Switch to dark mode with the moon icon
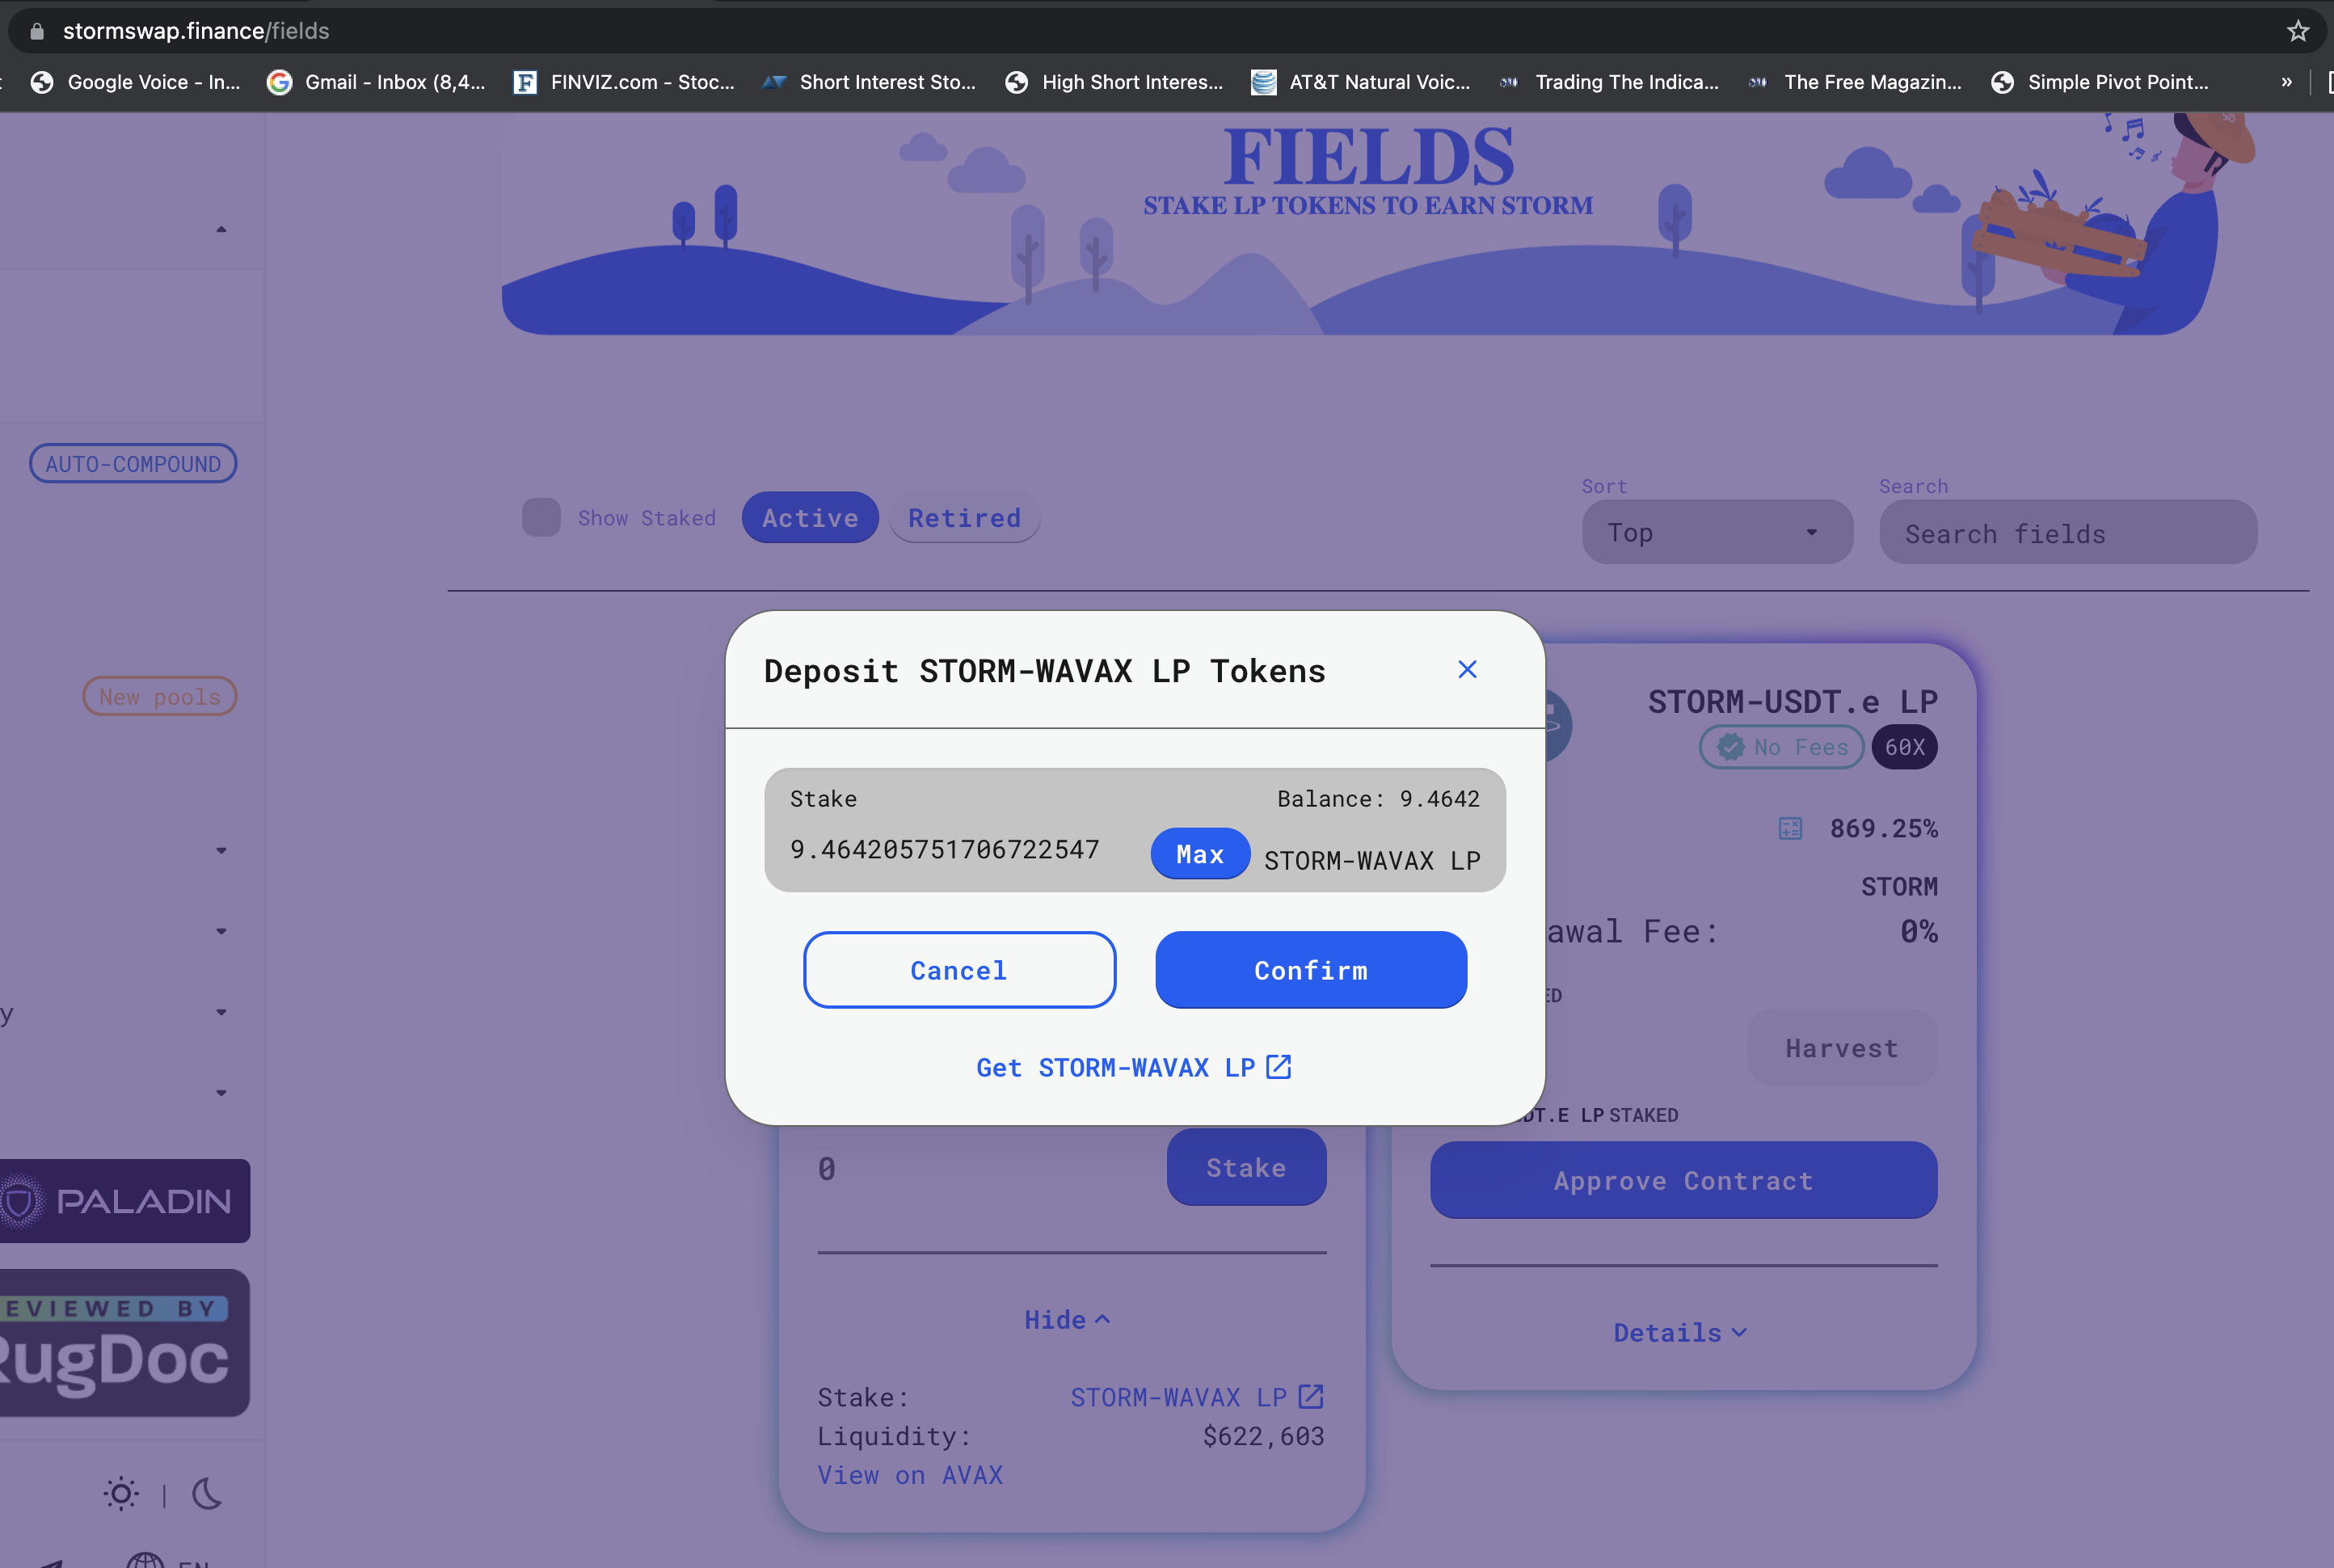This screenshot has height=1568, width=2334. pos(207,1494)
